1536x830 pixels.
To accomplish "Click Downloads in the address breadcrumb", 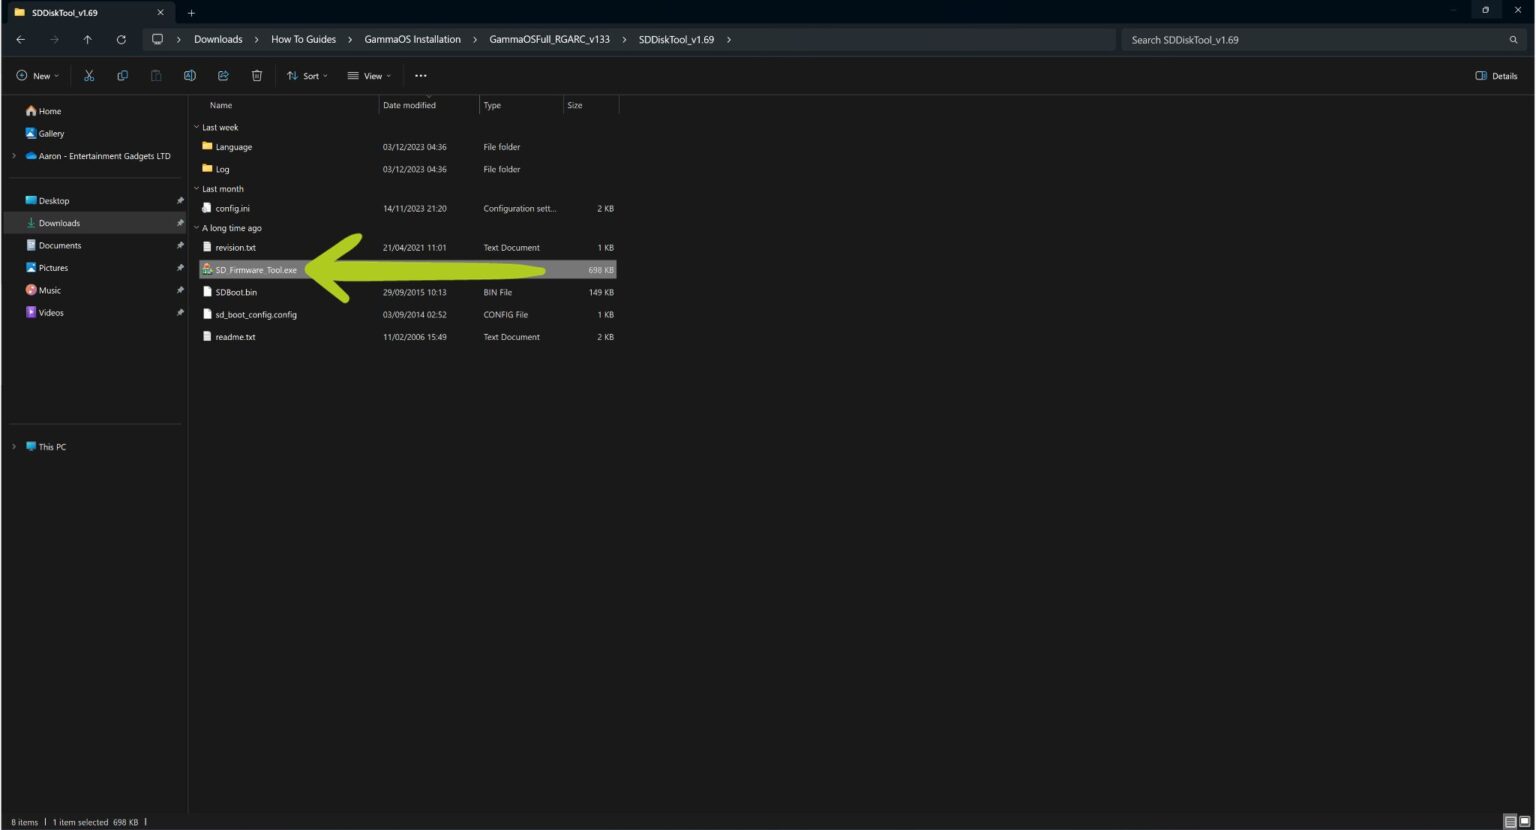I will (x=218, y=40).
